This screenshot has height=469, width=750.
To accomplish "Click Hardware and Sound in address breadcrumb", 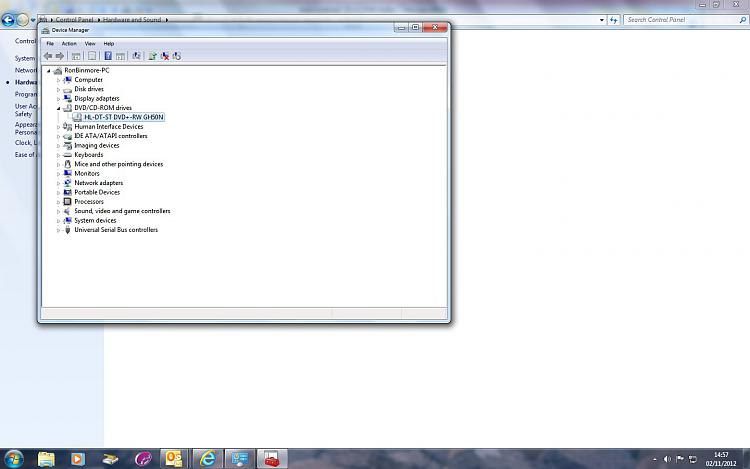I will point(132,20).
